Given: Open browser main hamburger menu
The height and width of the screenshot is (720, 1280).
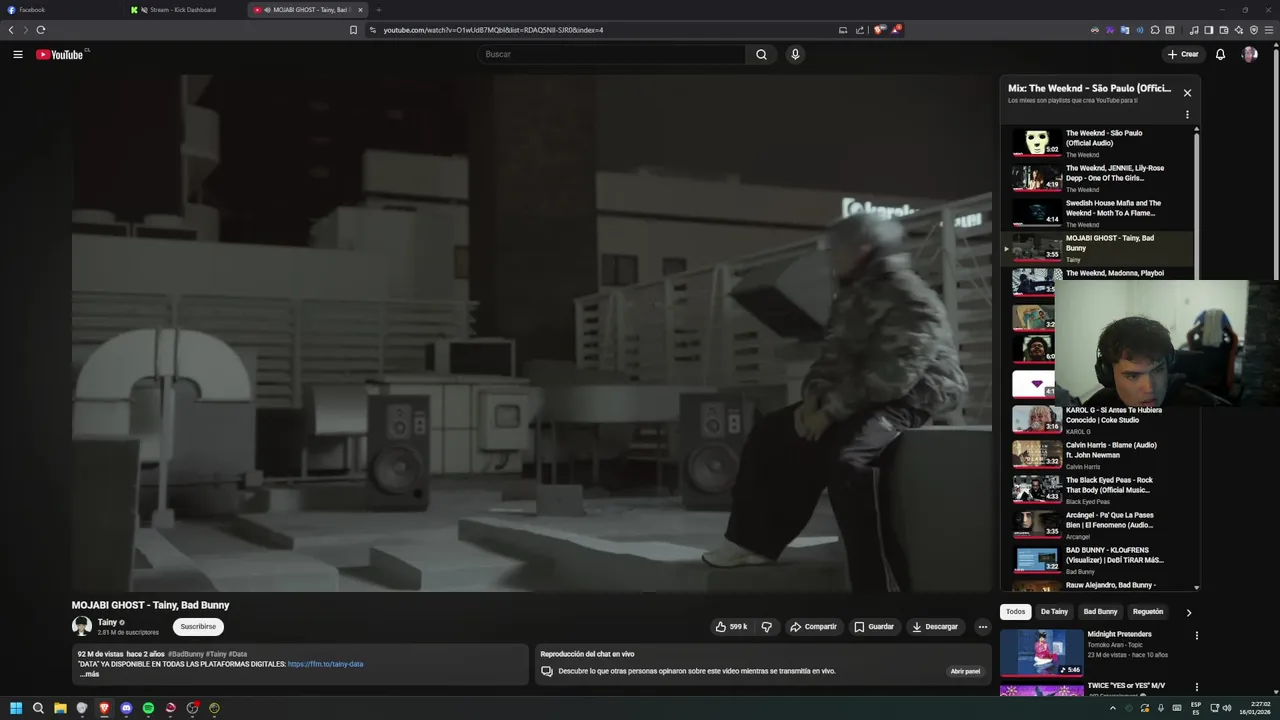Looking at the screenshot, I should coord(1269,30).
